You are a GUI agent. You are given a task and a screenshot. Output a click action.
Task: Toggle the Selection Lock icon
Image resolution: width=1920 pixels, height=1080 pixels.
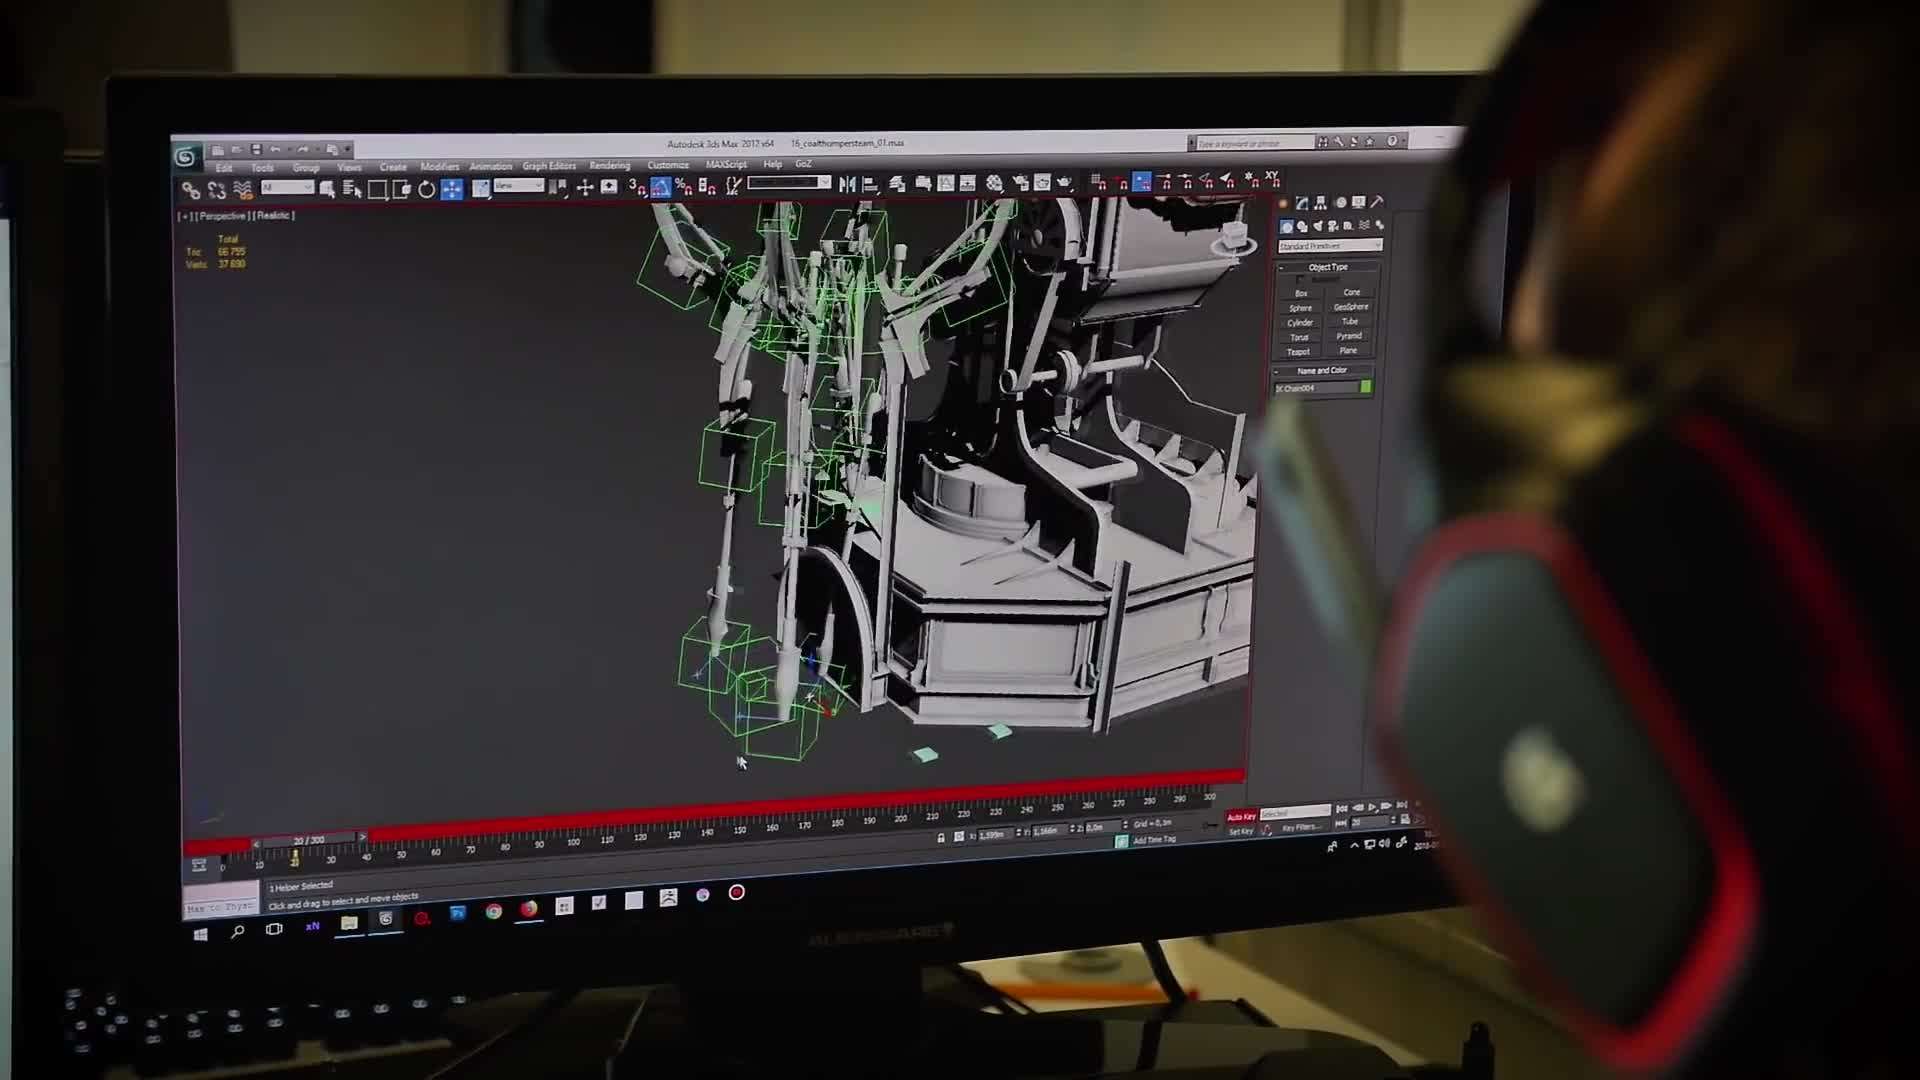pyautogui.click(x=941, y=838)
